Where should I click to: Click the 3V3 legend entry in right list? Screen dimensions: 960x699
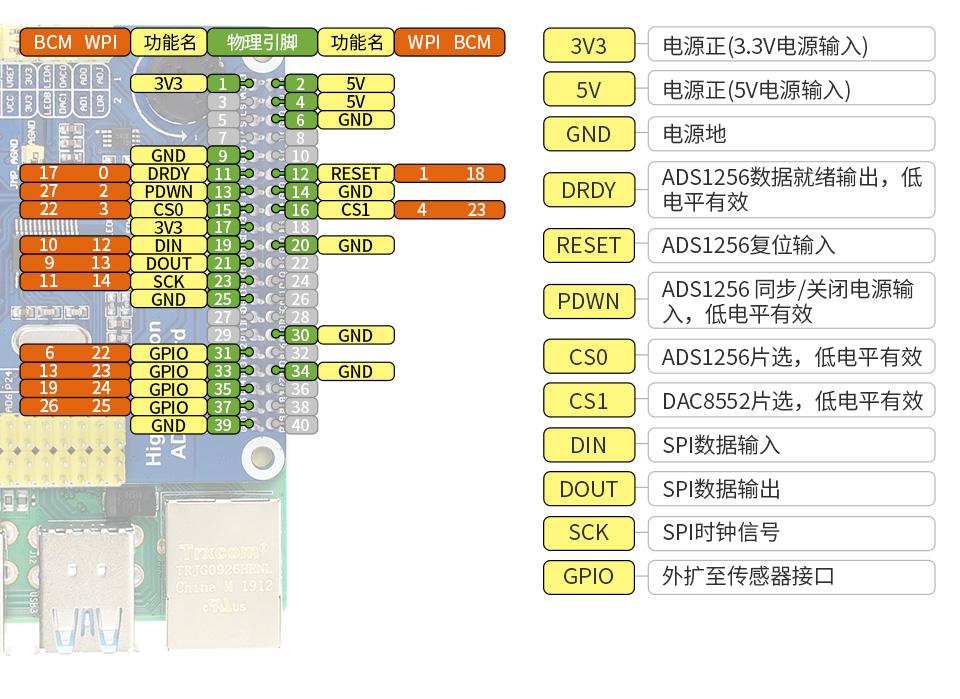point(588,45)
